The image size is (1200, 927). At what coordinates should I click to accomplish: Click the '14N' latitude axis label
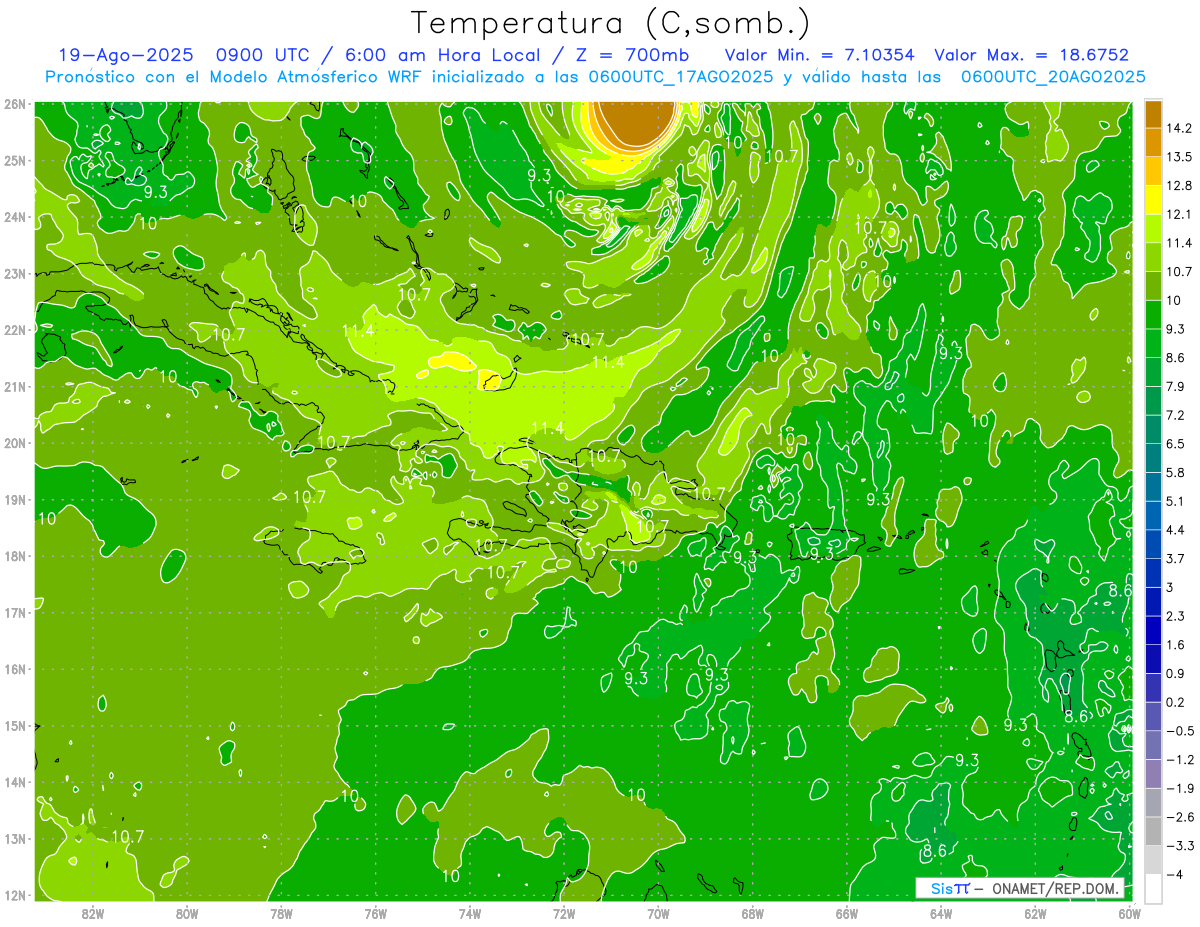(x=14, y=783)
